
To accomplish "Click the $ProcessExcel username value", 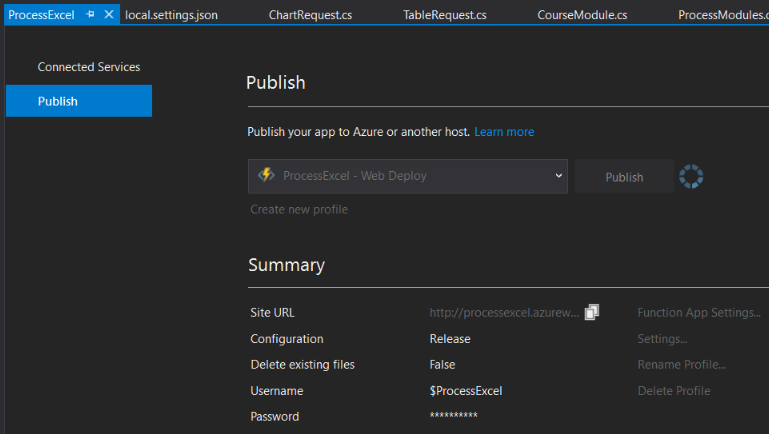I will click(x=466, y=391).
